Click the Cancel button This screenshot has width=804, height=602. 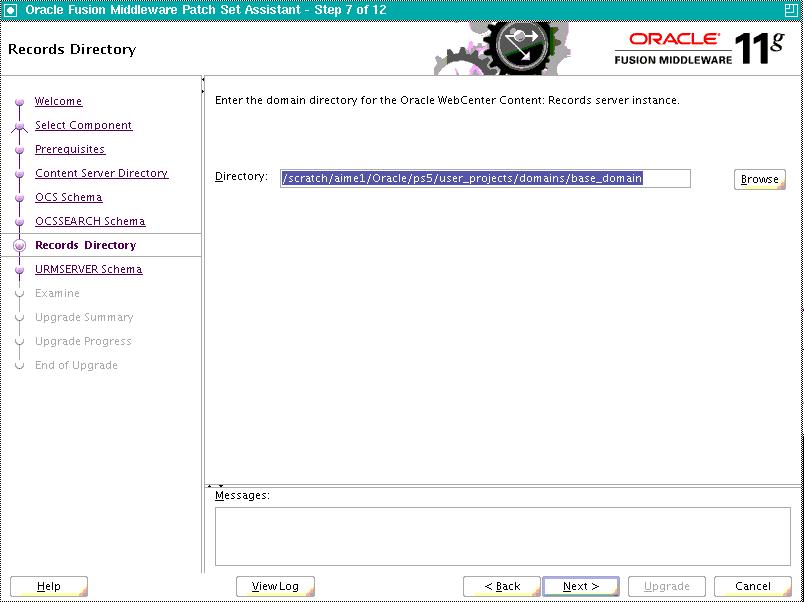tap(753, 586)
